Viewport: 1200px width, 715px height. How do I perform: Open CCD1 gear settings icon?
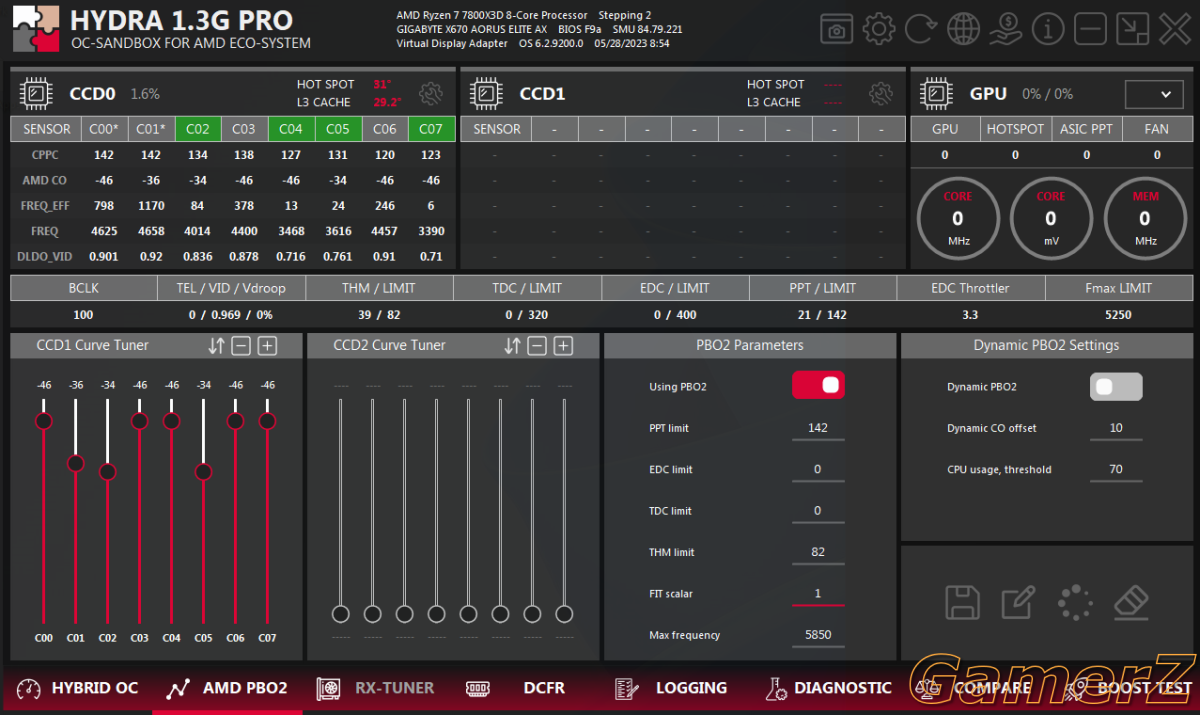point(881,94)
